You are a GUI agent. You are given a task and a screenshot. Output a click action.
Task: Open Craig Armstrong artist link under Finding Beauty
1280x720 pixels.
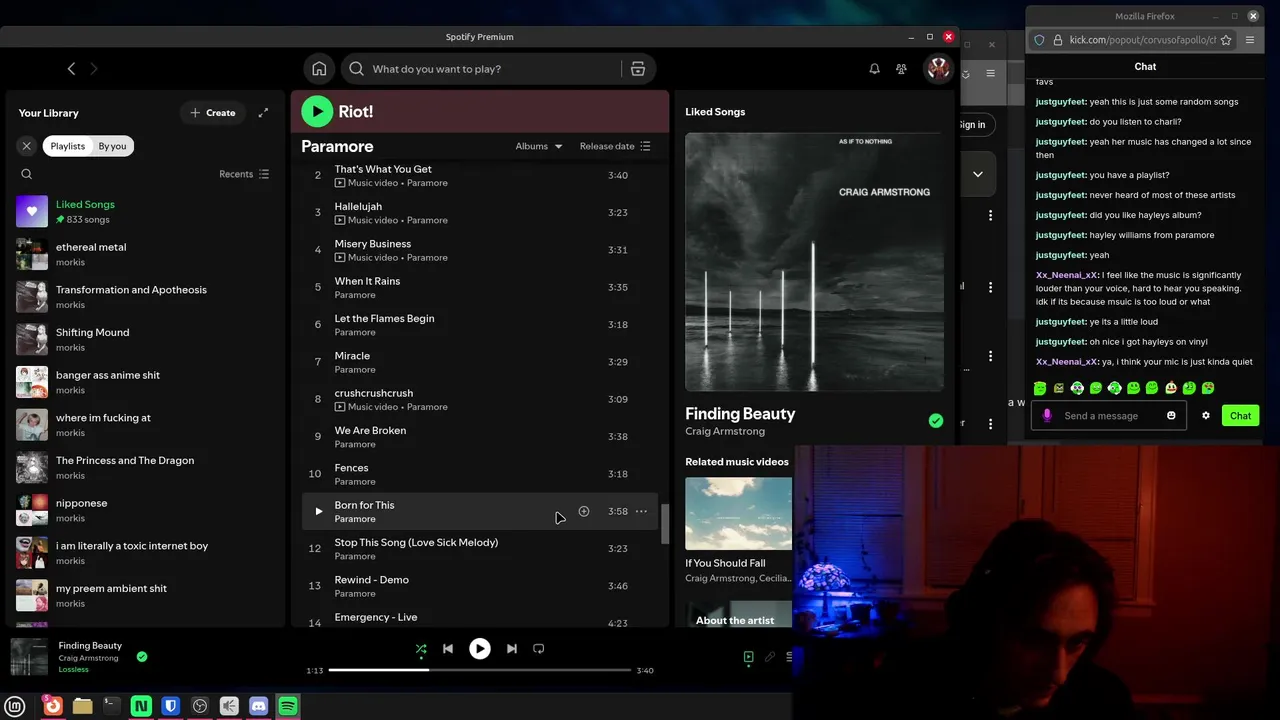pos(725,431)
